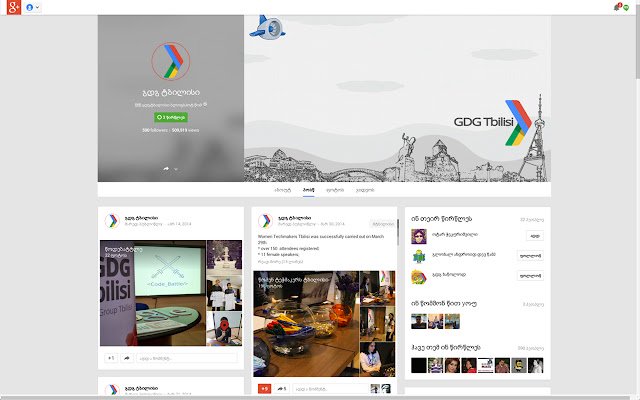Open the large candy bowls photo
Screen dimensions: 640x400
point(306,324)
